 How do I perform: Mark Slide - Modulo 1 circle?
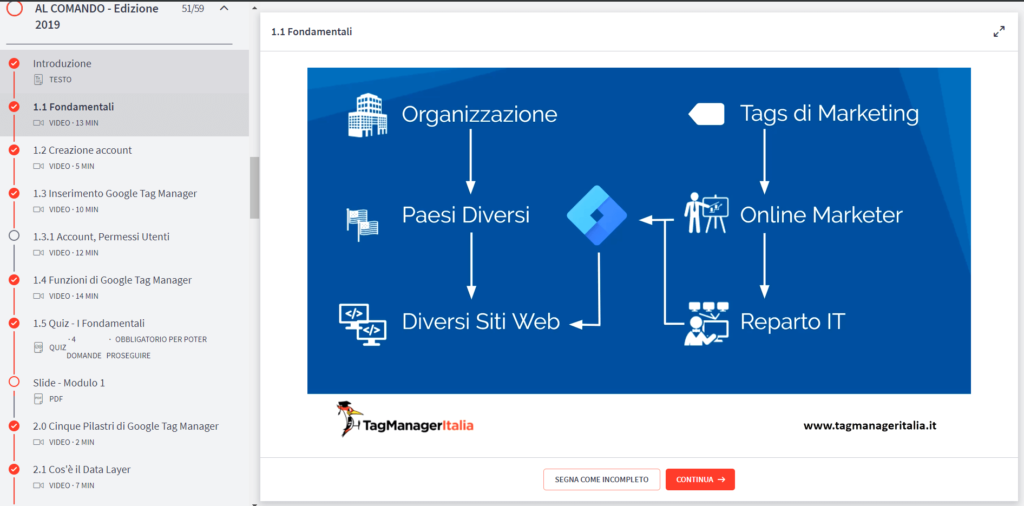(14, 382)
